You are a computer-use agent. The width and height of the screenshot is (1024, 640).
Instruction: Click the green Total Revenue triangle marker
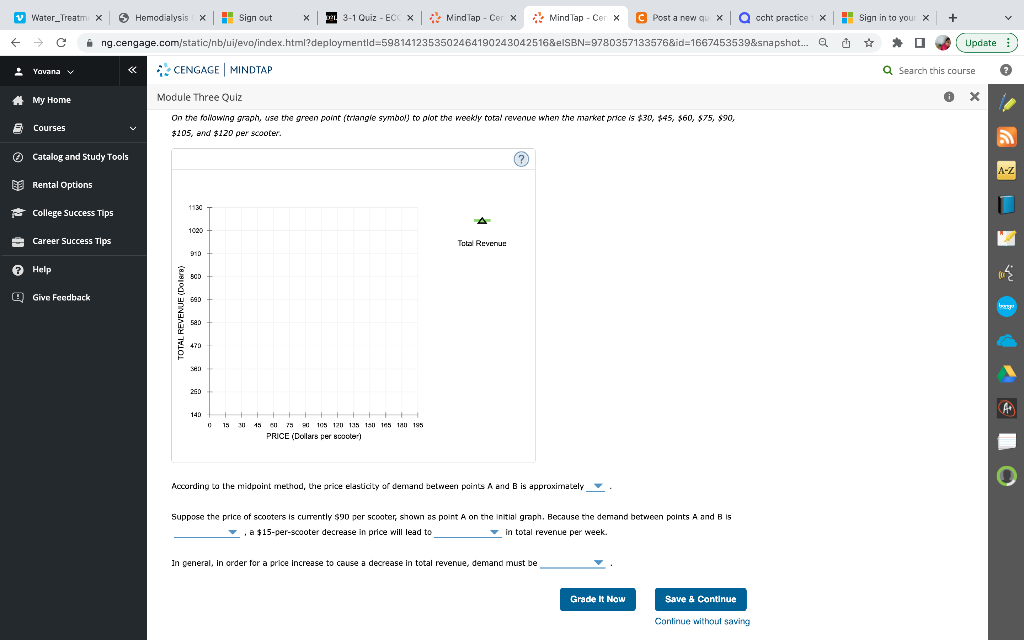pos(481,222)
